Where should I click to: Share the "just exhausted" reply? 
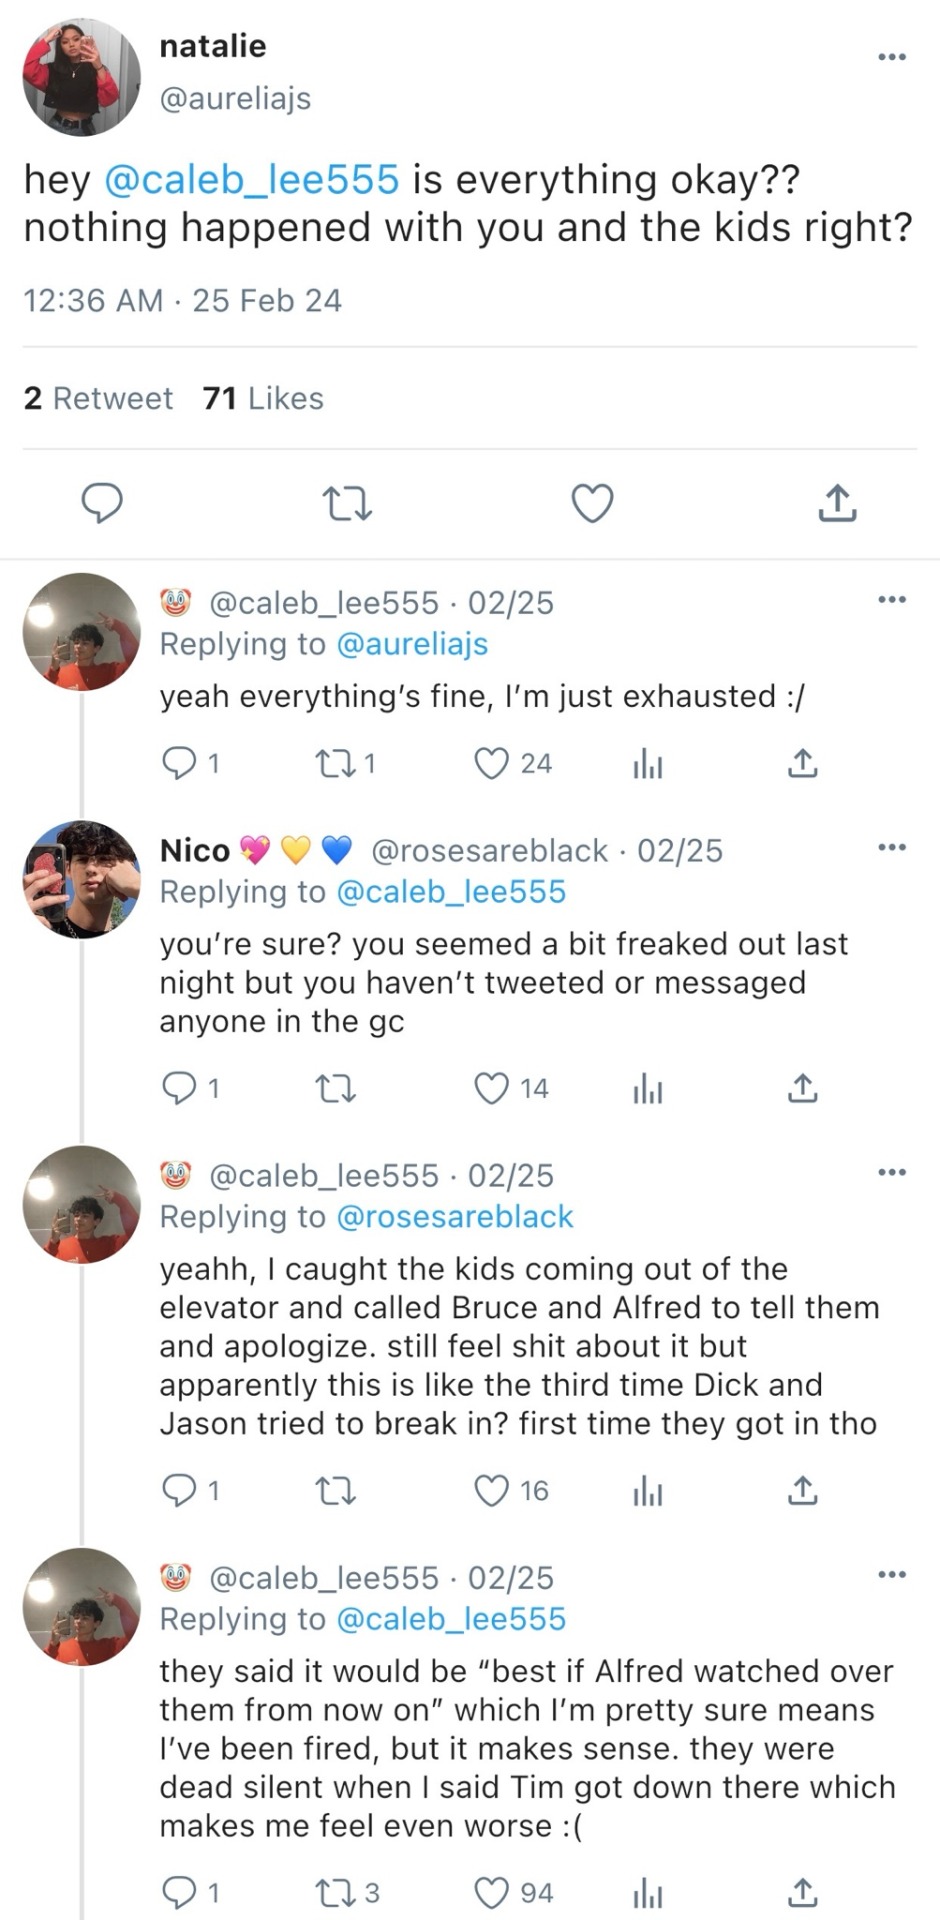click(802, 764)
